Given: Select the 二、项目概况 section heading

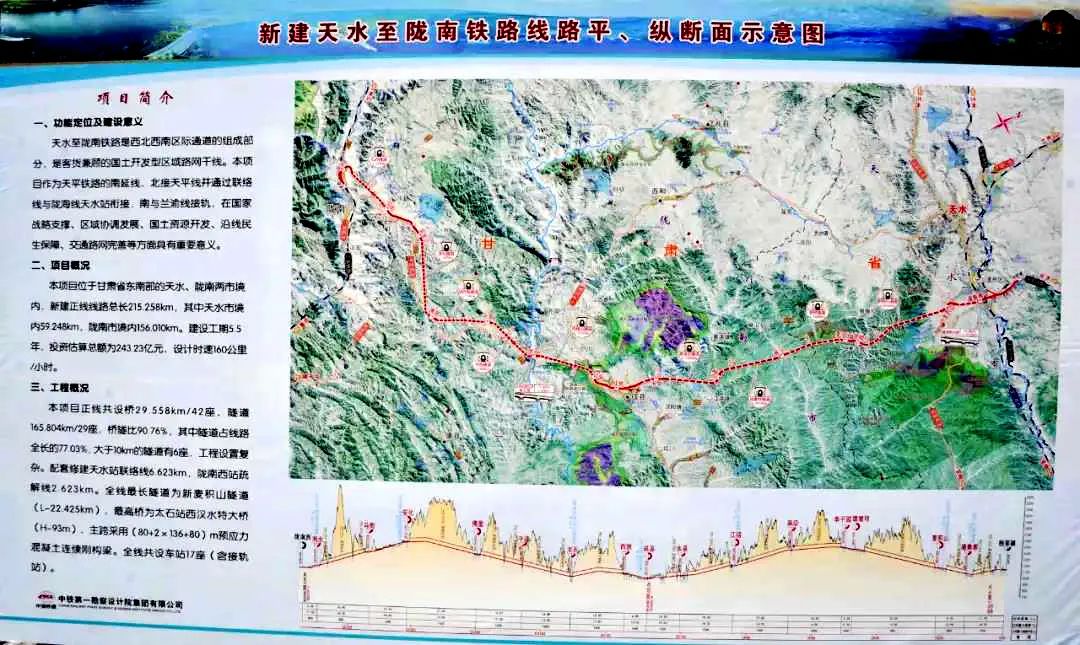Looking at the screenshot, I should point(62,266).
